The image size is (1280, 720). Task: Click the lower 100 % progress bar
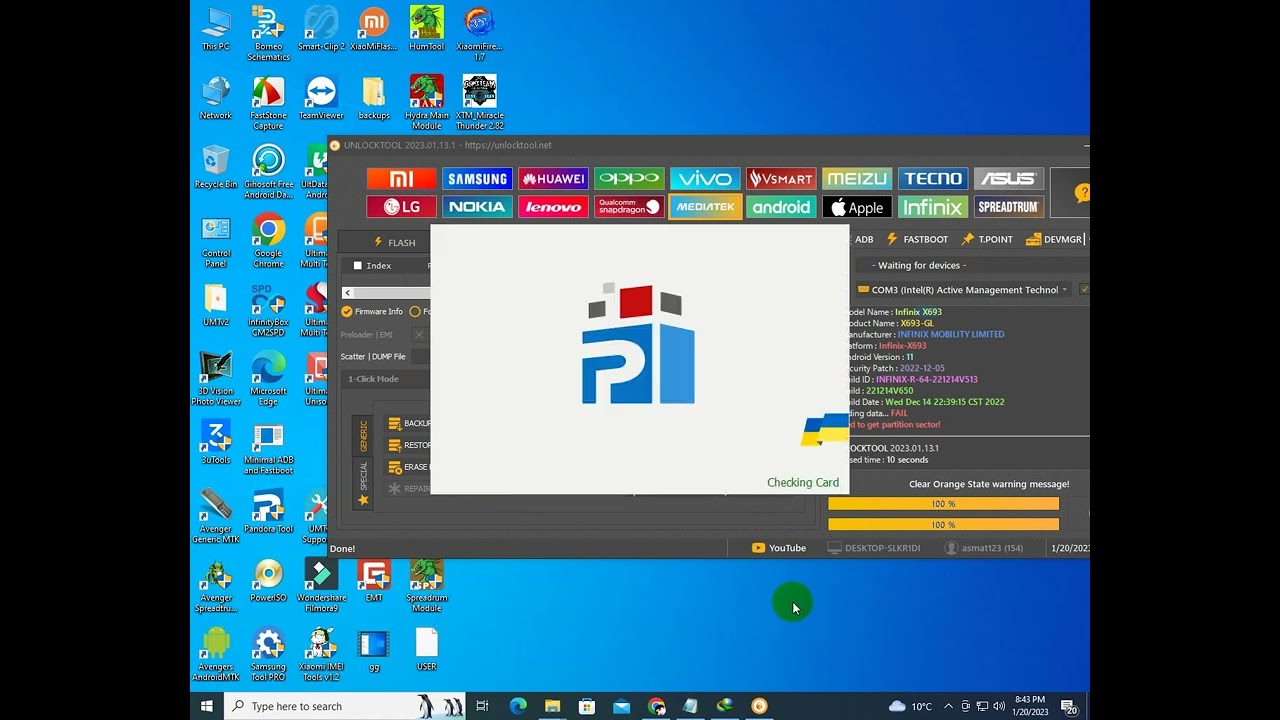(943, 524)
